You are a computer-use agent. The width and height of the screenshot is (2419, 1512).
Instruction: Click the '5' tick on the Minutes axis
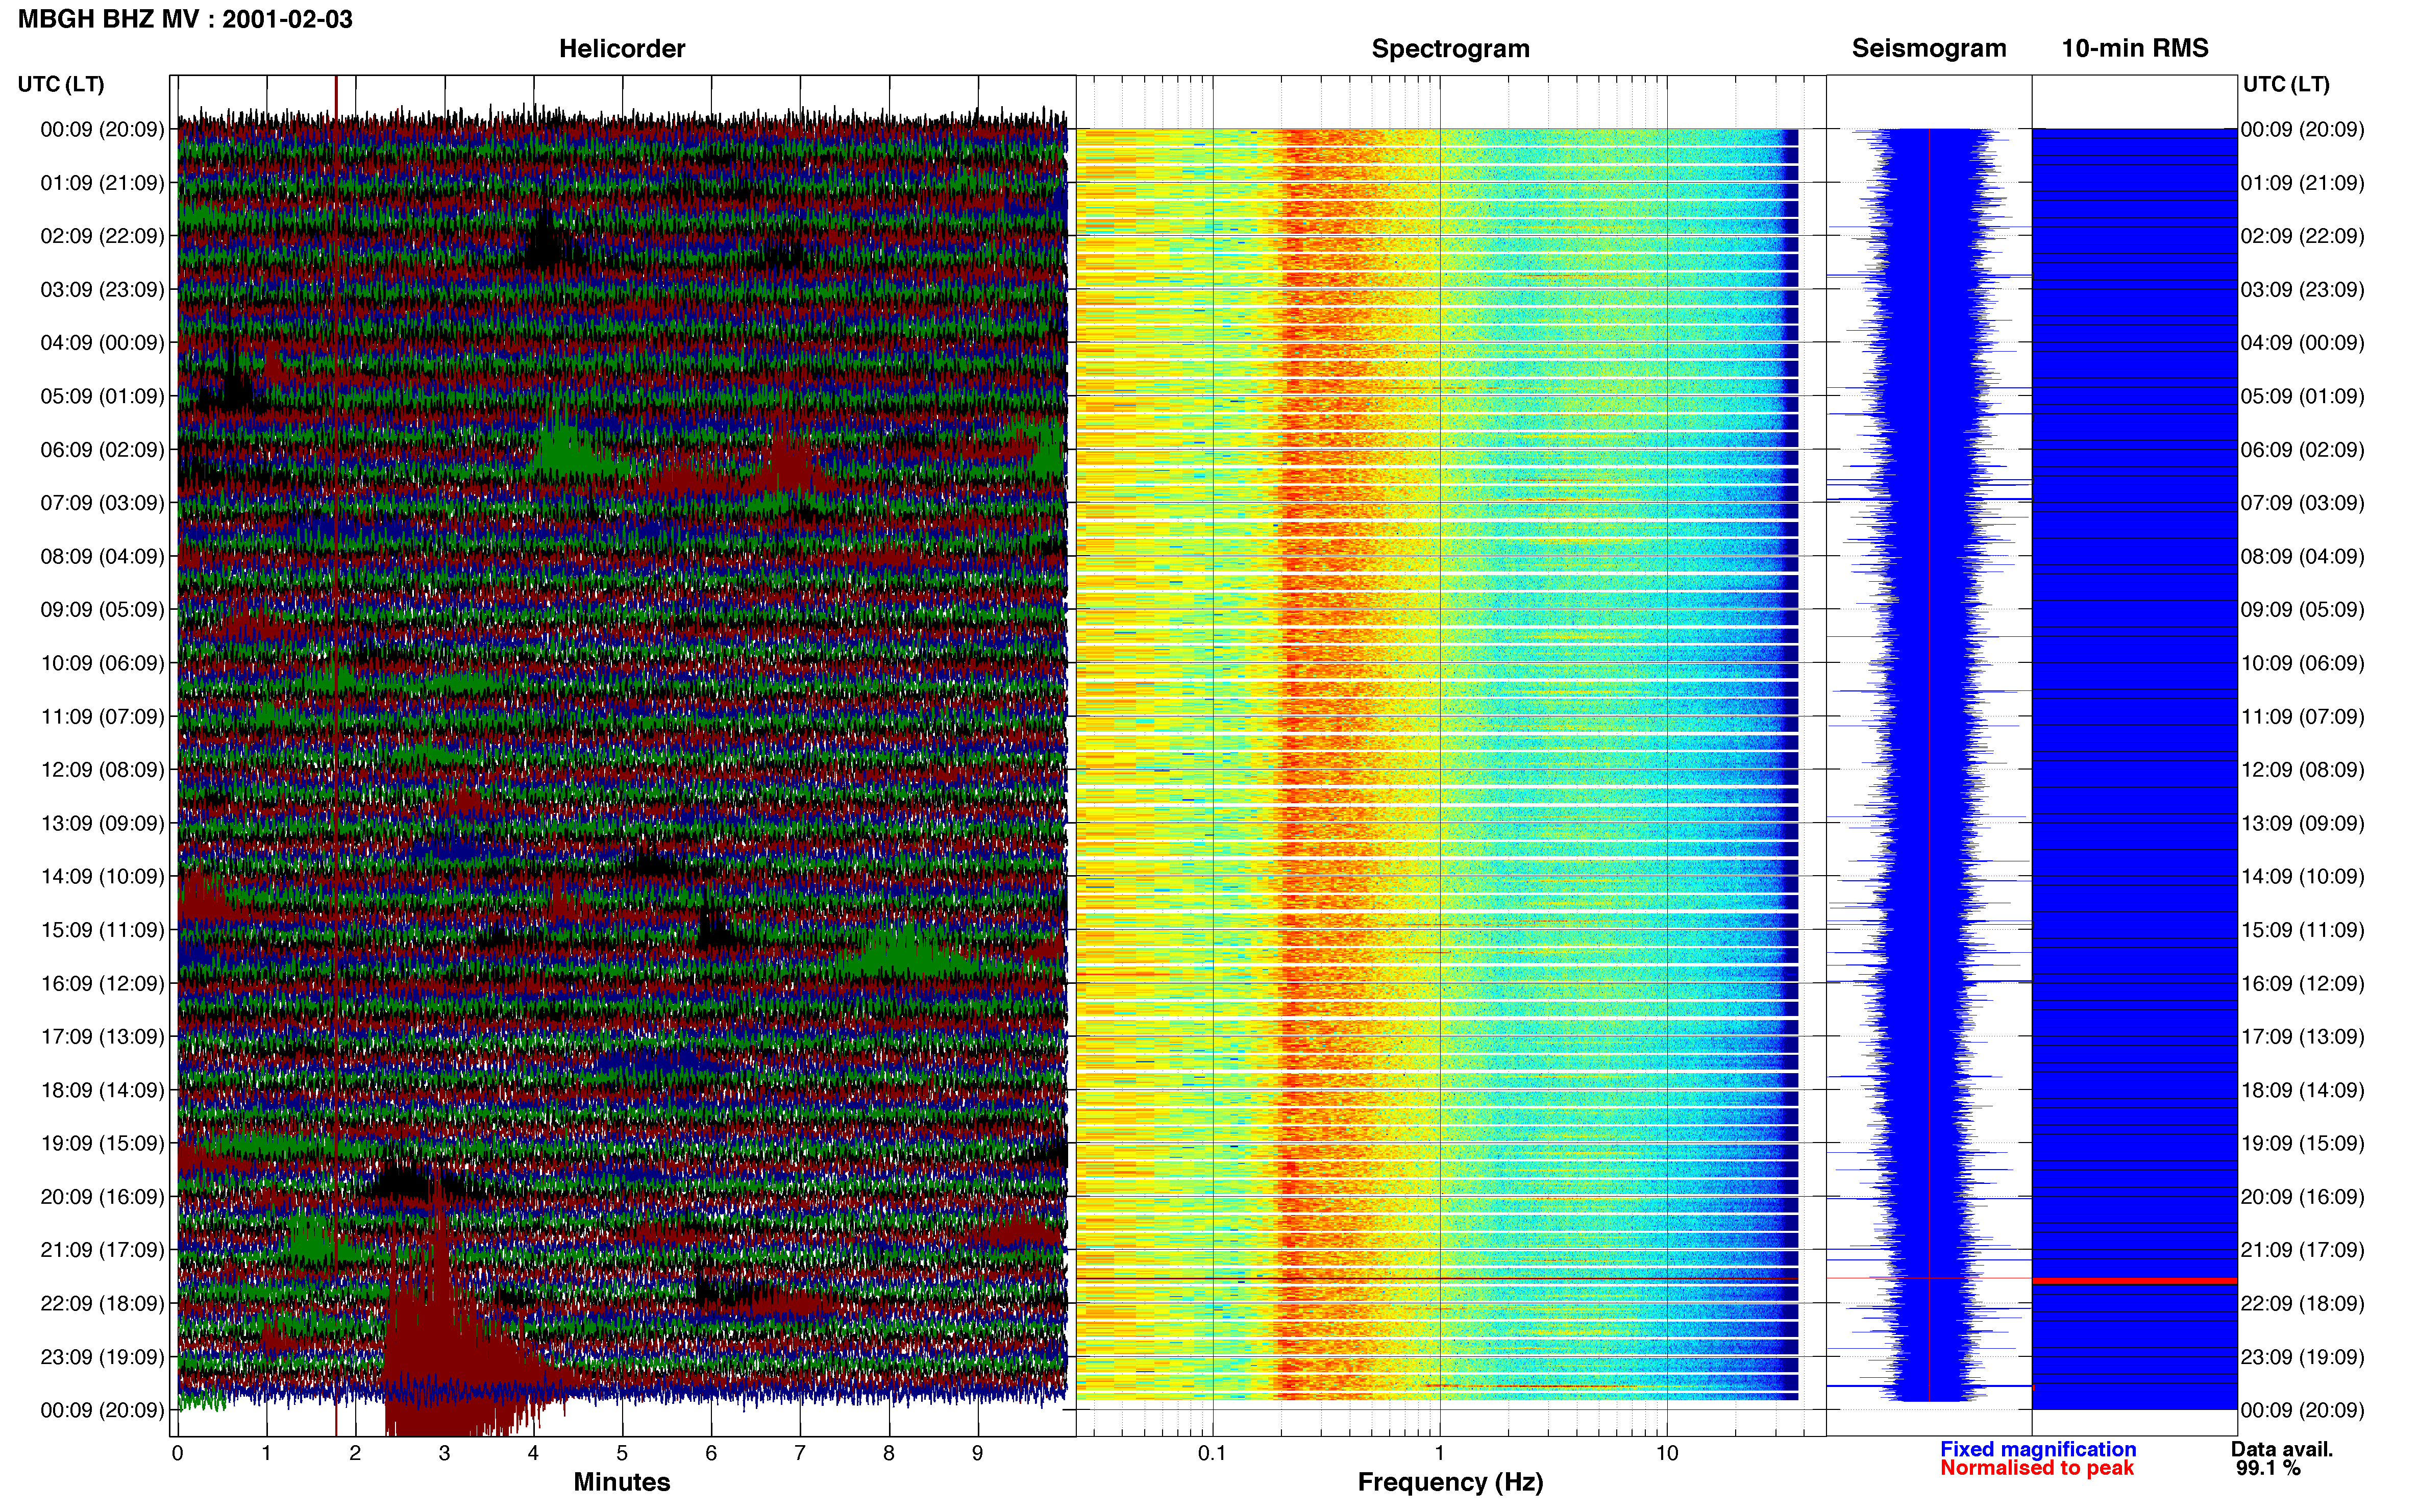pos(622,1453)
